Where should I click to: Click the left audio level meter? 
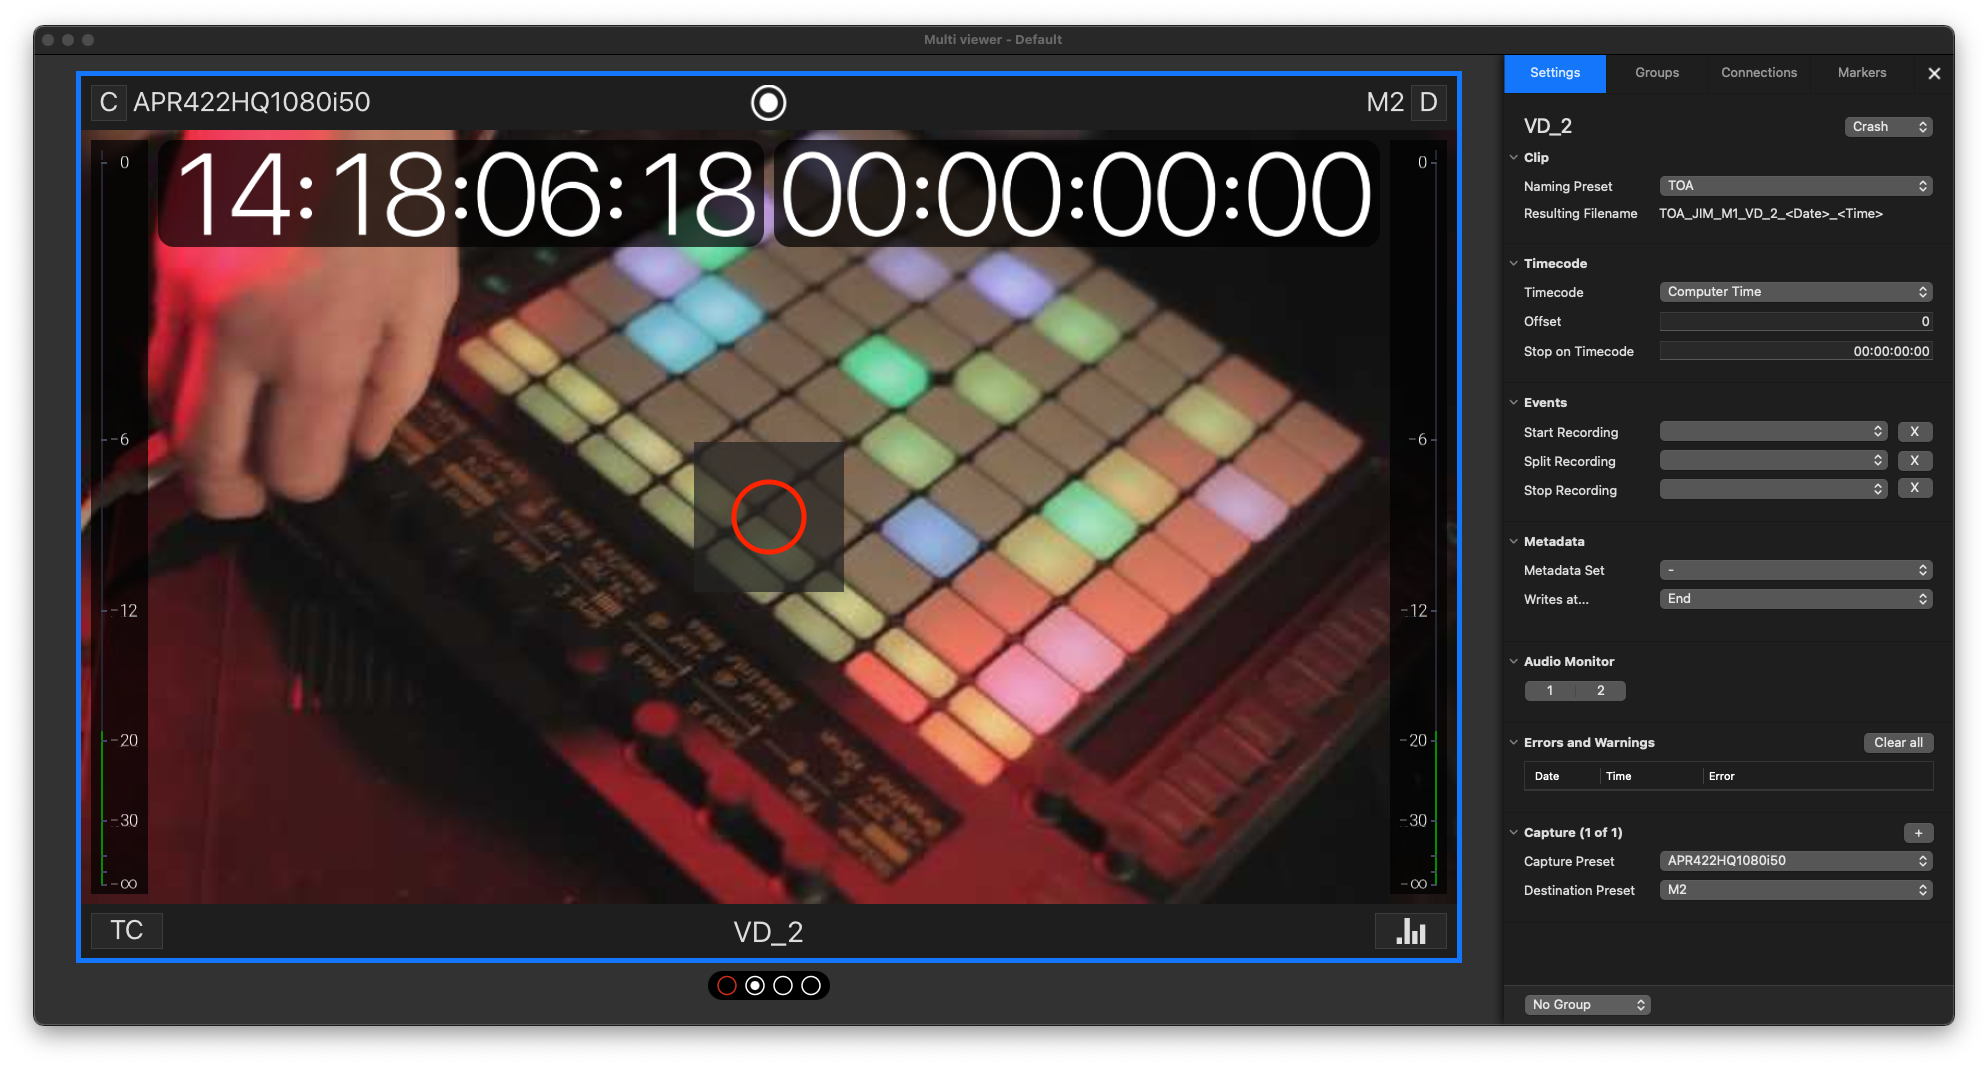(119, 517)
